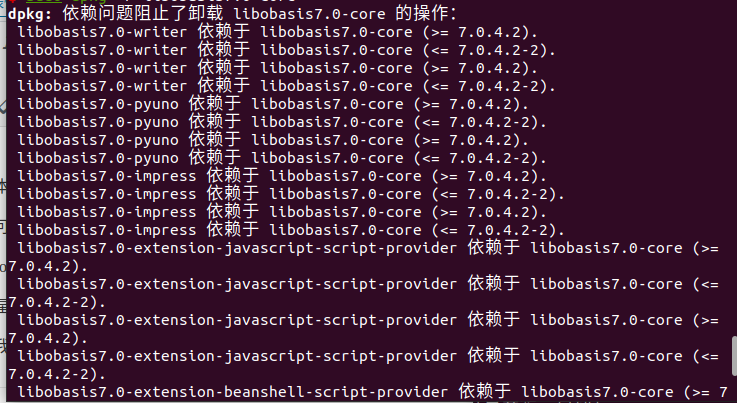Click the wrapped "7.0.4.2-2)." on the final wrapped line
737x403 pixels.
pyautogui.click(x=57, y=374)
